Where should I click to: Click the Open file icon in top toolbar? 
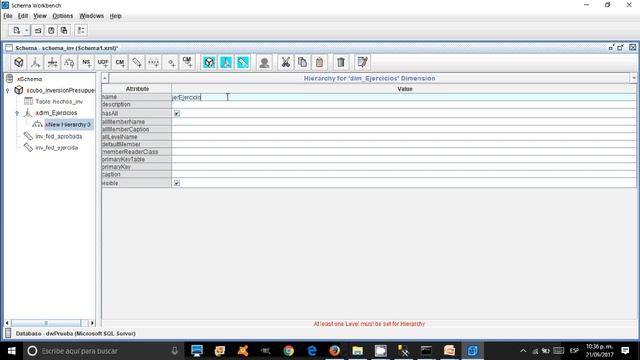click(38, 31)
